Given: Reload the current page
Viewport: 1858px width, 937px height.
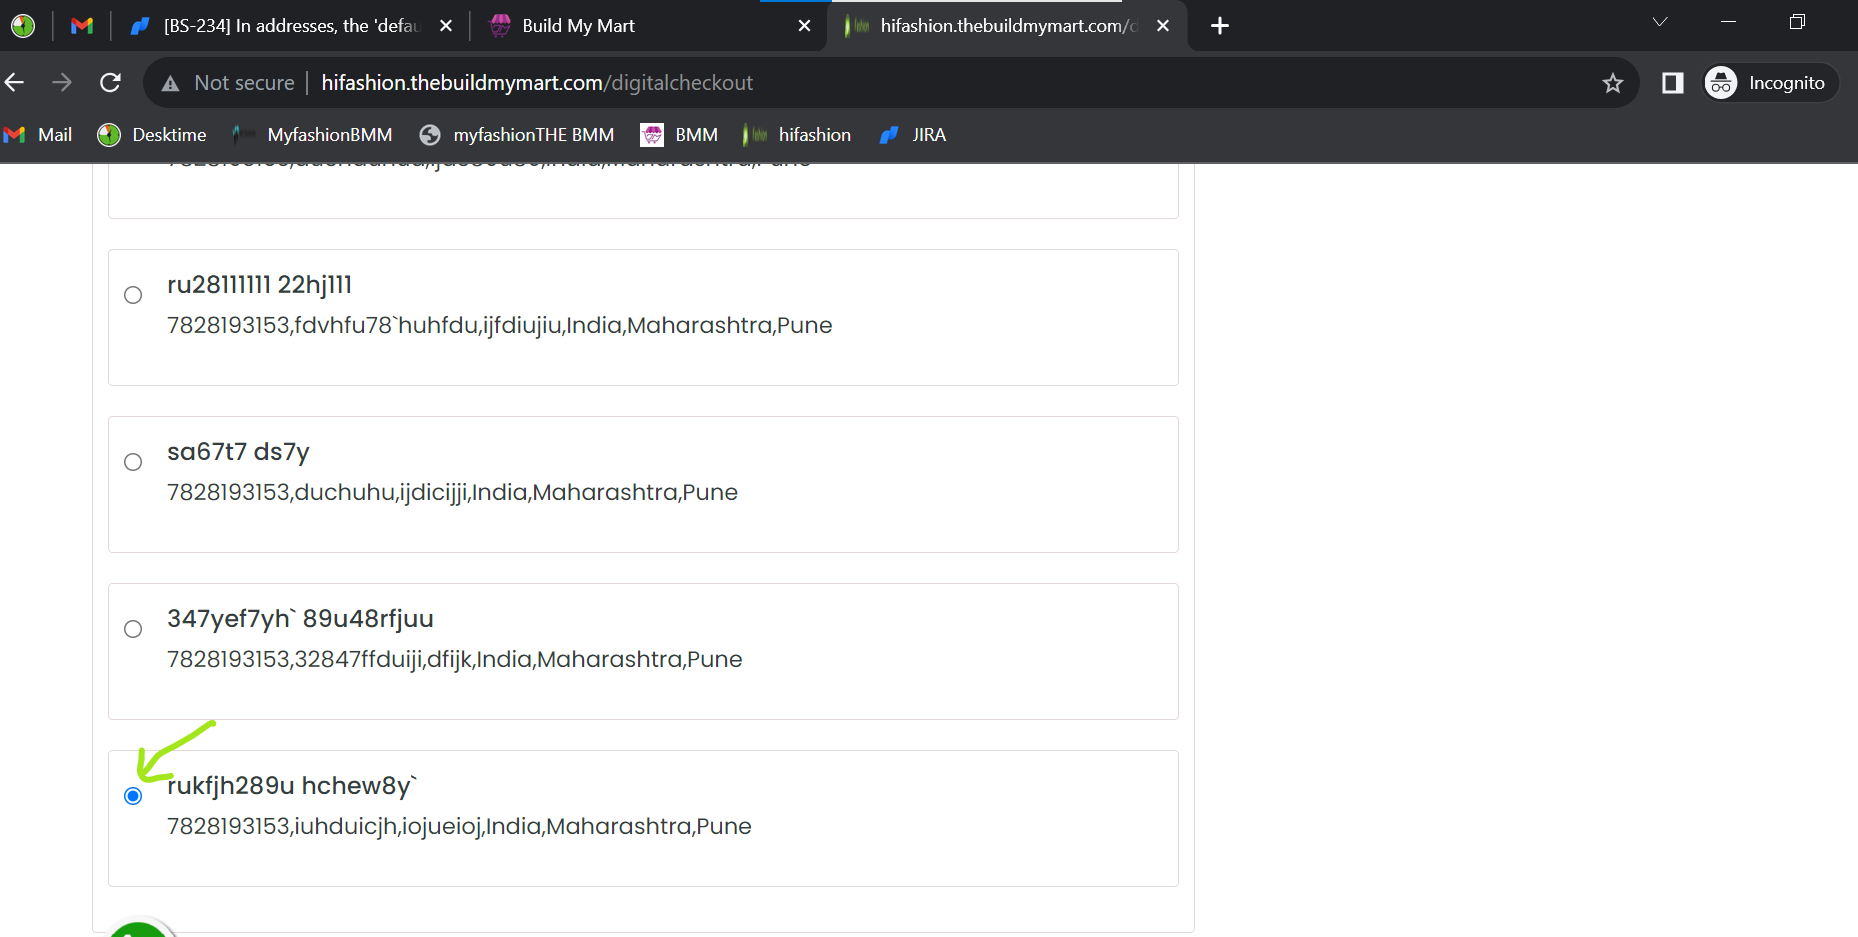Looking at the screenshot, I should pyautogui.click(x=110, y=82).
